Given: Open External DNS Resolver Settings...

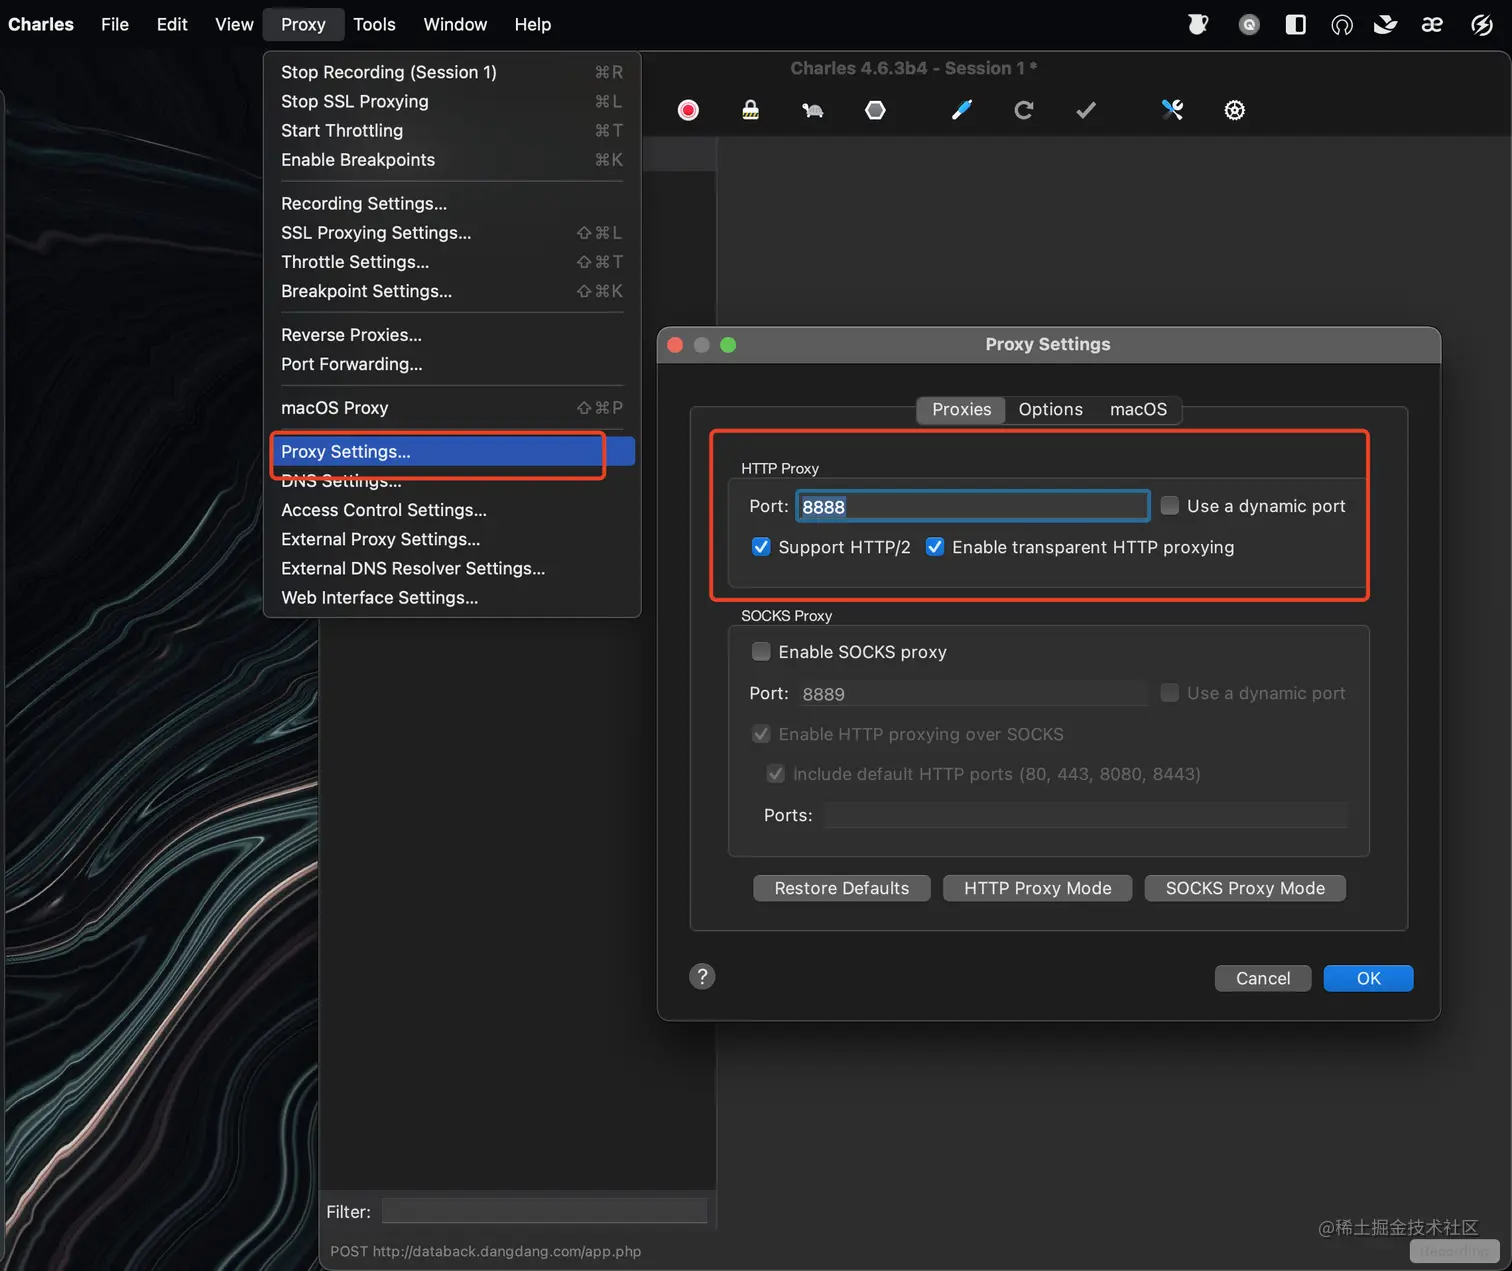Looking at the screenshot, I should pos(452,568).
